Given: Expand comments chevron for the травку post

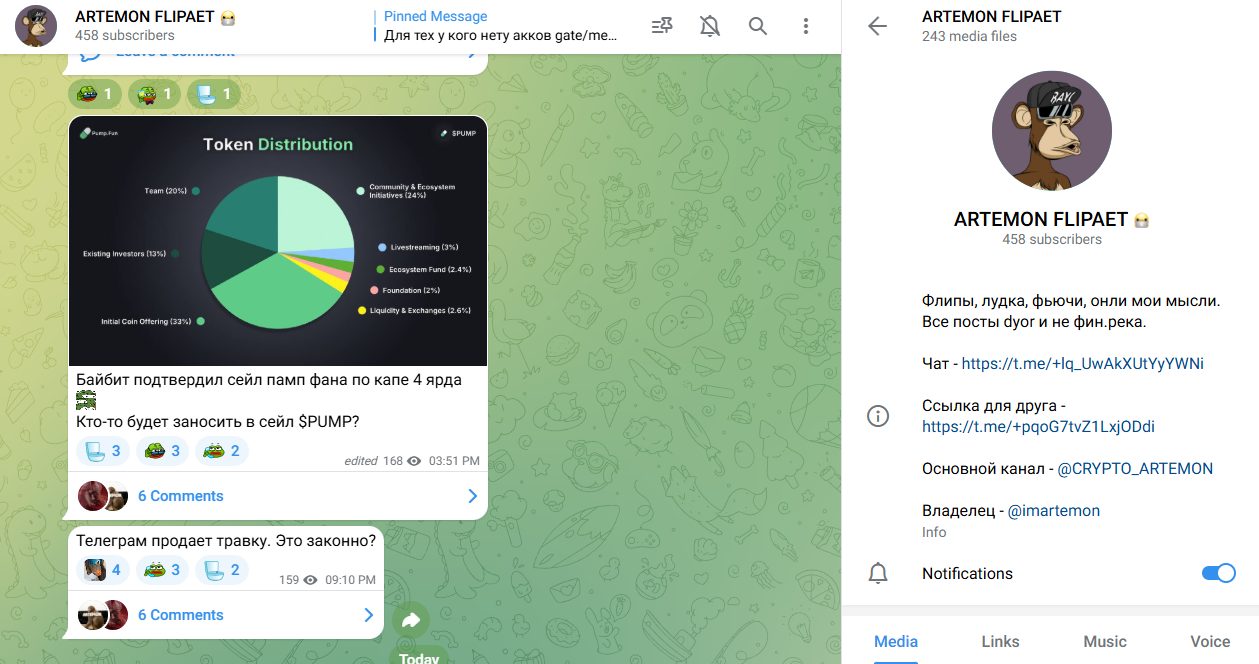Looking at the screenshot, I should pos(368,615).
